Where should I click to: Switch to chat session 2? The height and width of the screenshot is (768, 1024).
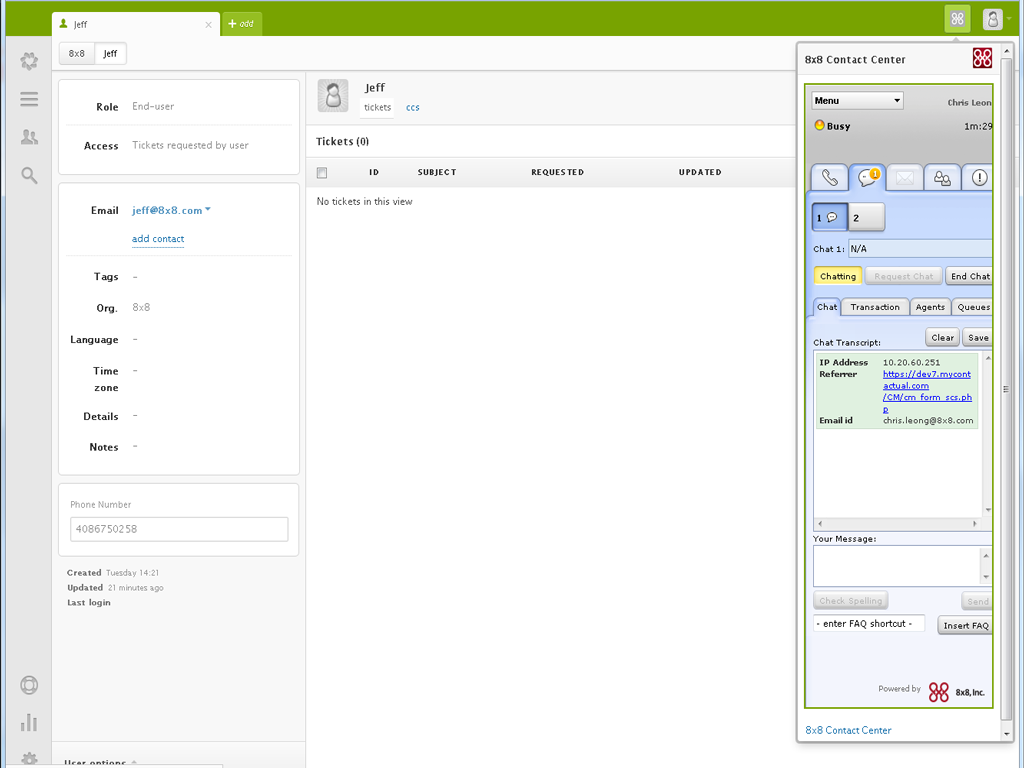(866, 216)
